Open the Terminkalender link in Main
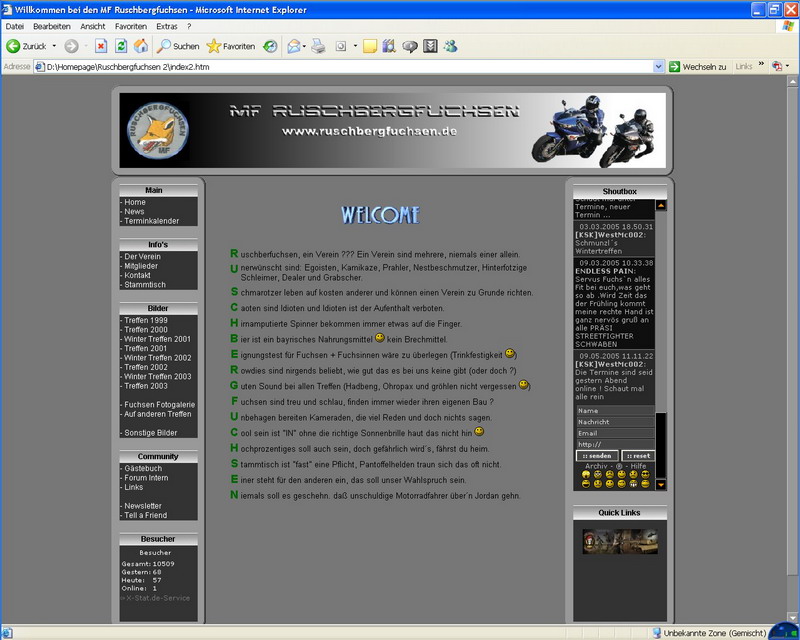 pos(152,221)
